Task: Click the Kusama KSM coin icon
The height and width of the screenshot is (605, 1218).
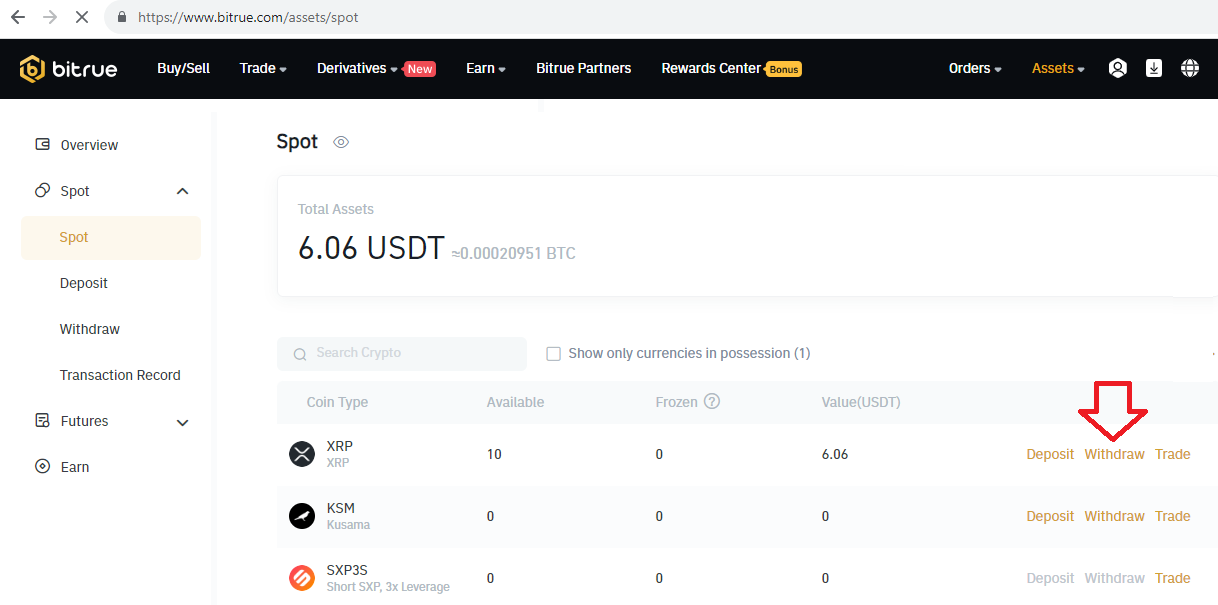Action: click(x=302, y=516)
